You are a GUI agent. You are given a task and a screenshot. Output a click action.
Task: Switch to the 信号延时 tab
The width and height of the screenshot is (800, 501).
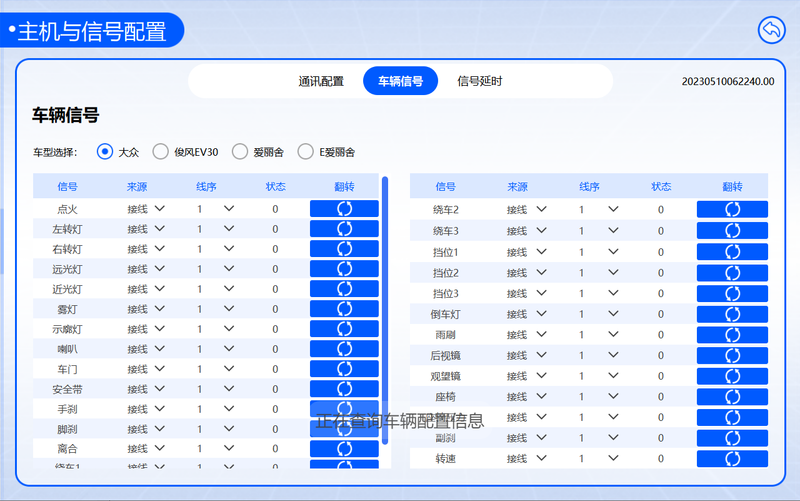pos(480,81)
